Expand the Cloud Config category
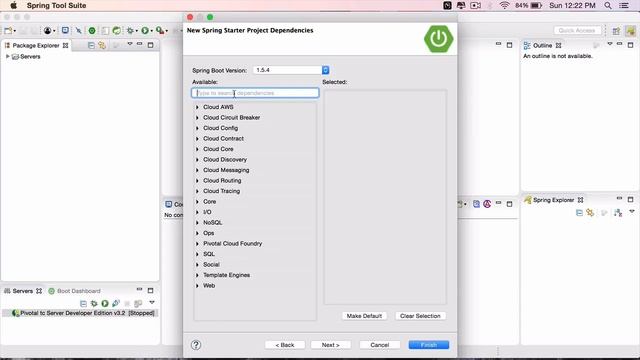The height and width of the screenshot is (360, 640). [197, 128]
